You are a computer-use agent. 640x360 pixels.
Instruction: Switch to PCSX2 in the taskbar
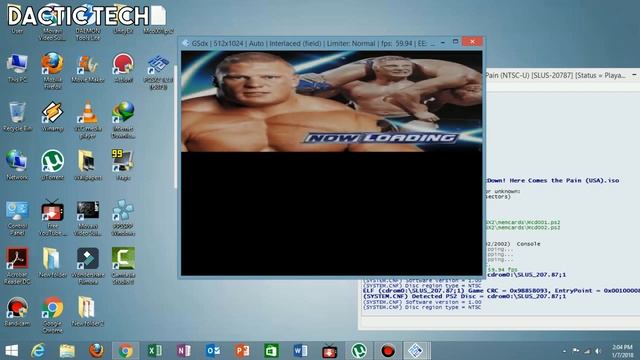pos(416,351)
